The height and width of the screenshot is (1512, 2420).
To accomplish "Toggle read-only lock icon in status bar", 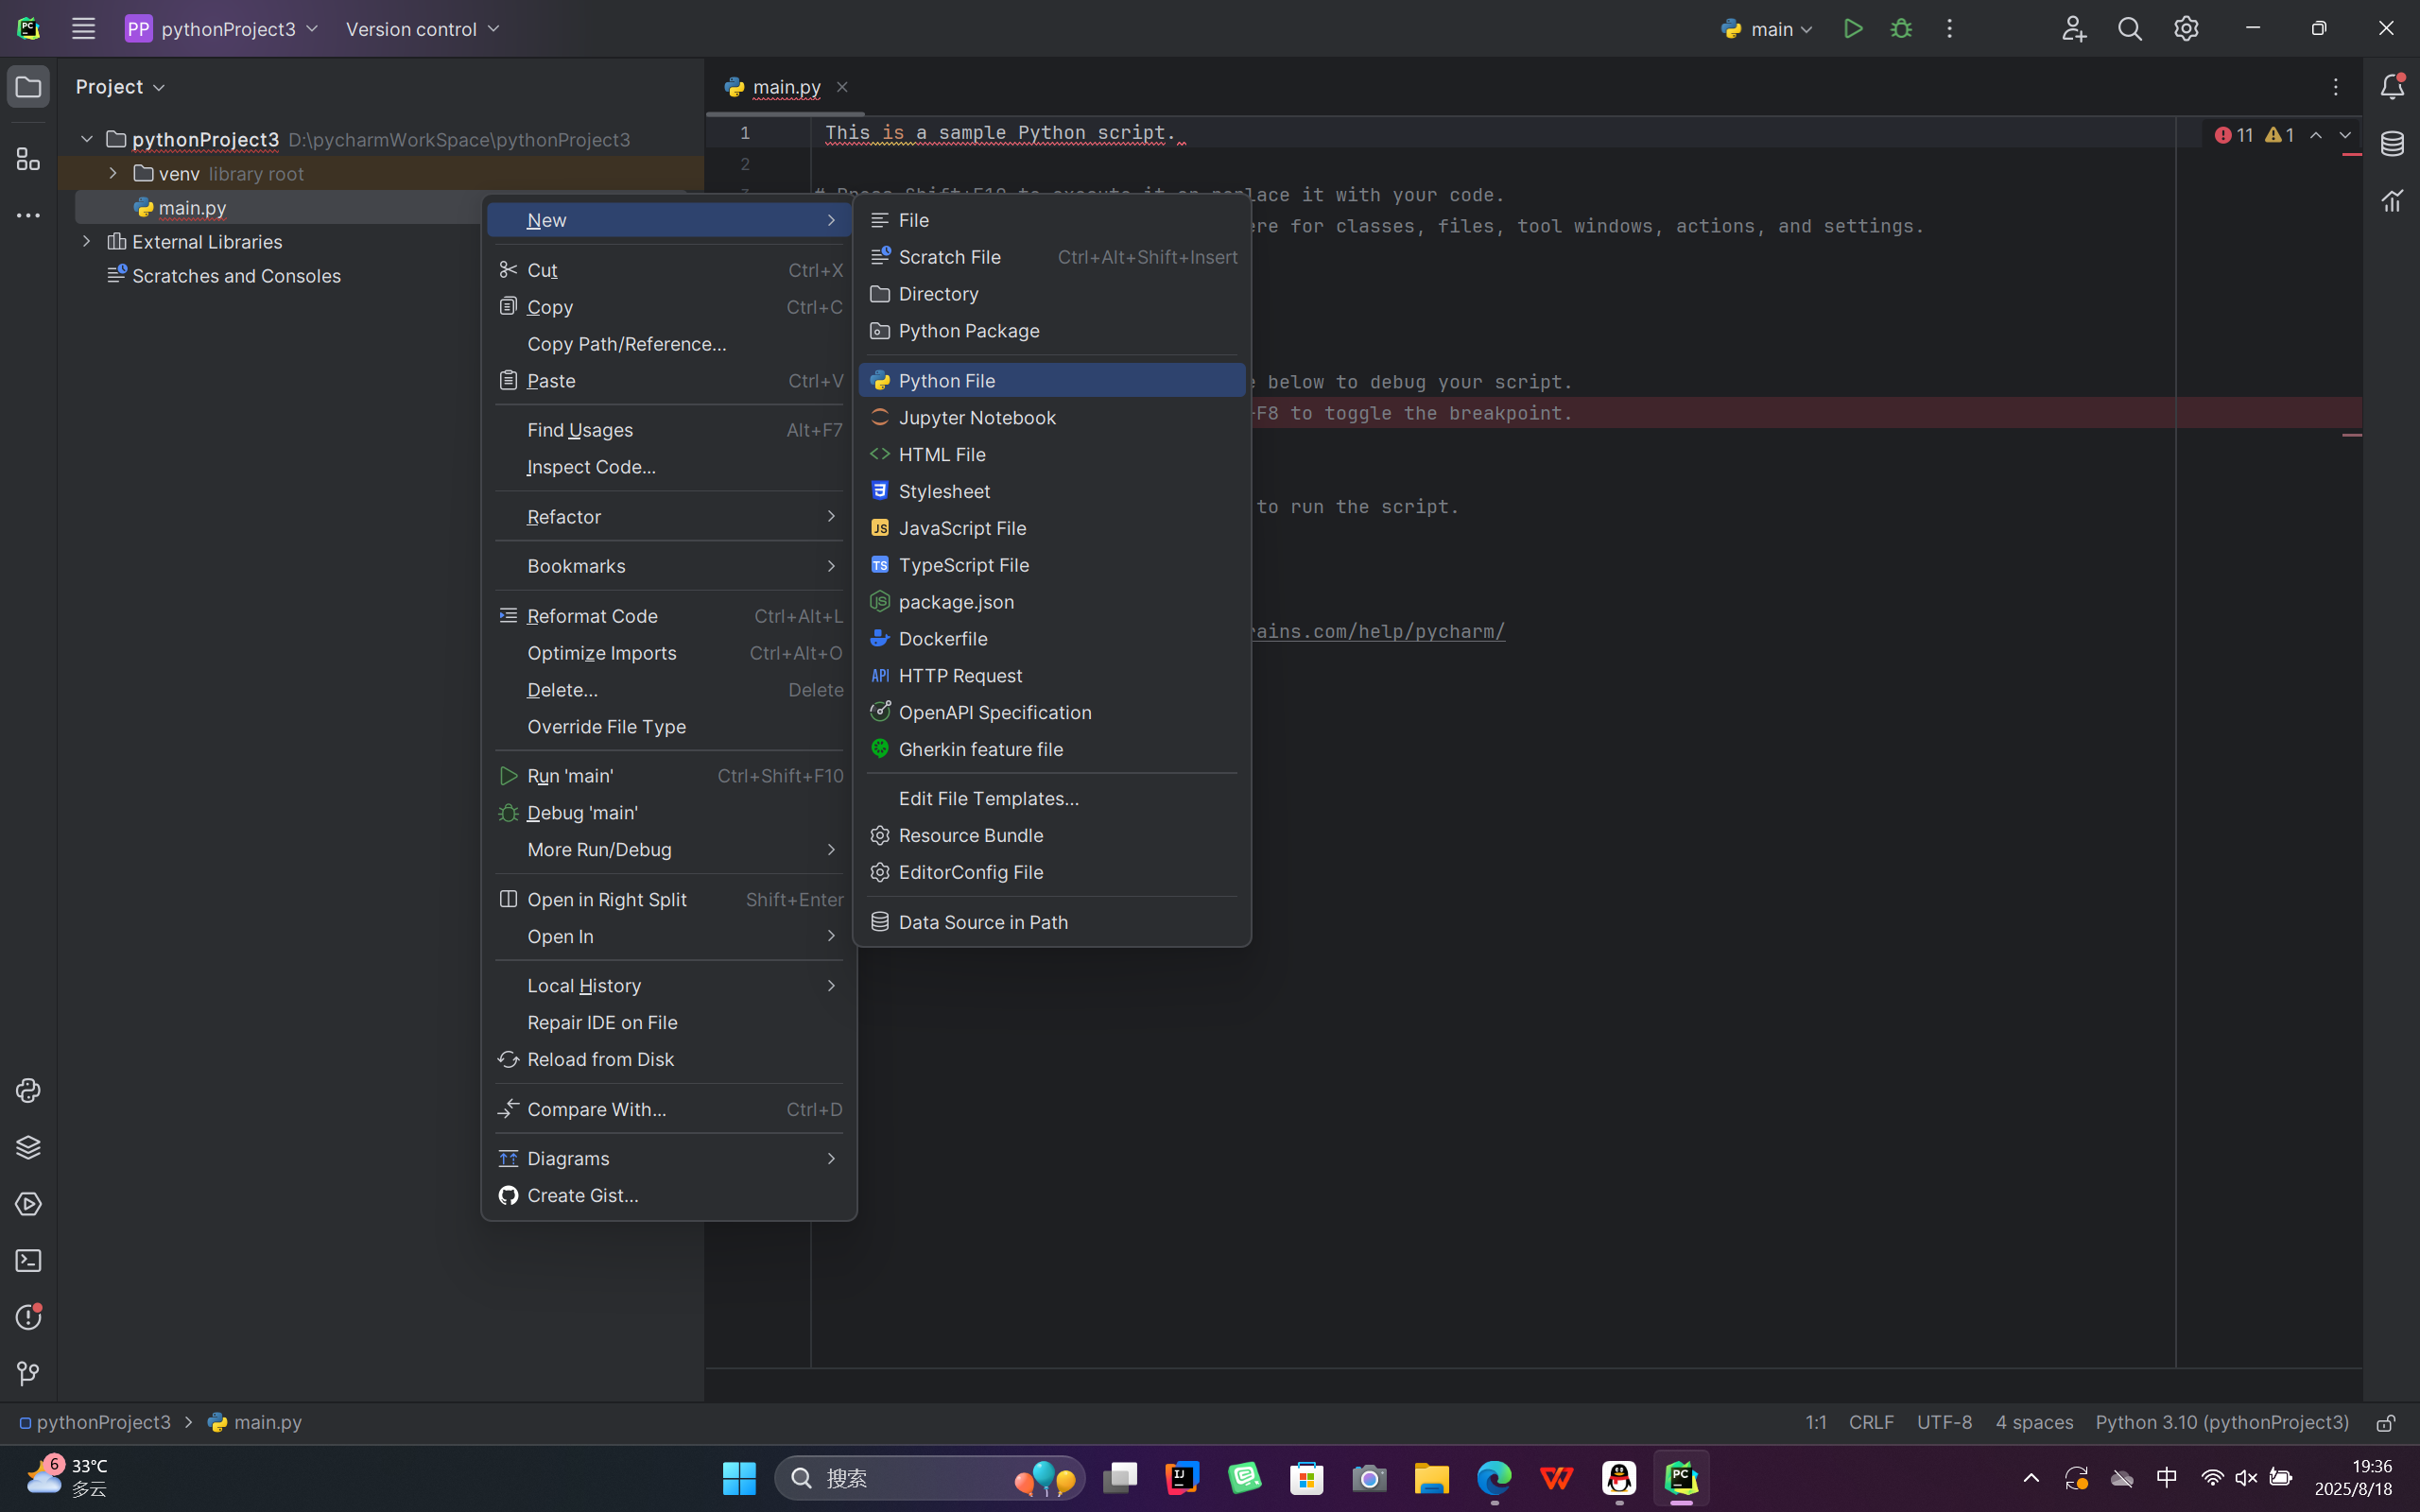I will tap(2386, 1423).
